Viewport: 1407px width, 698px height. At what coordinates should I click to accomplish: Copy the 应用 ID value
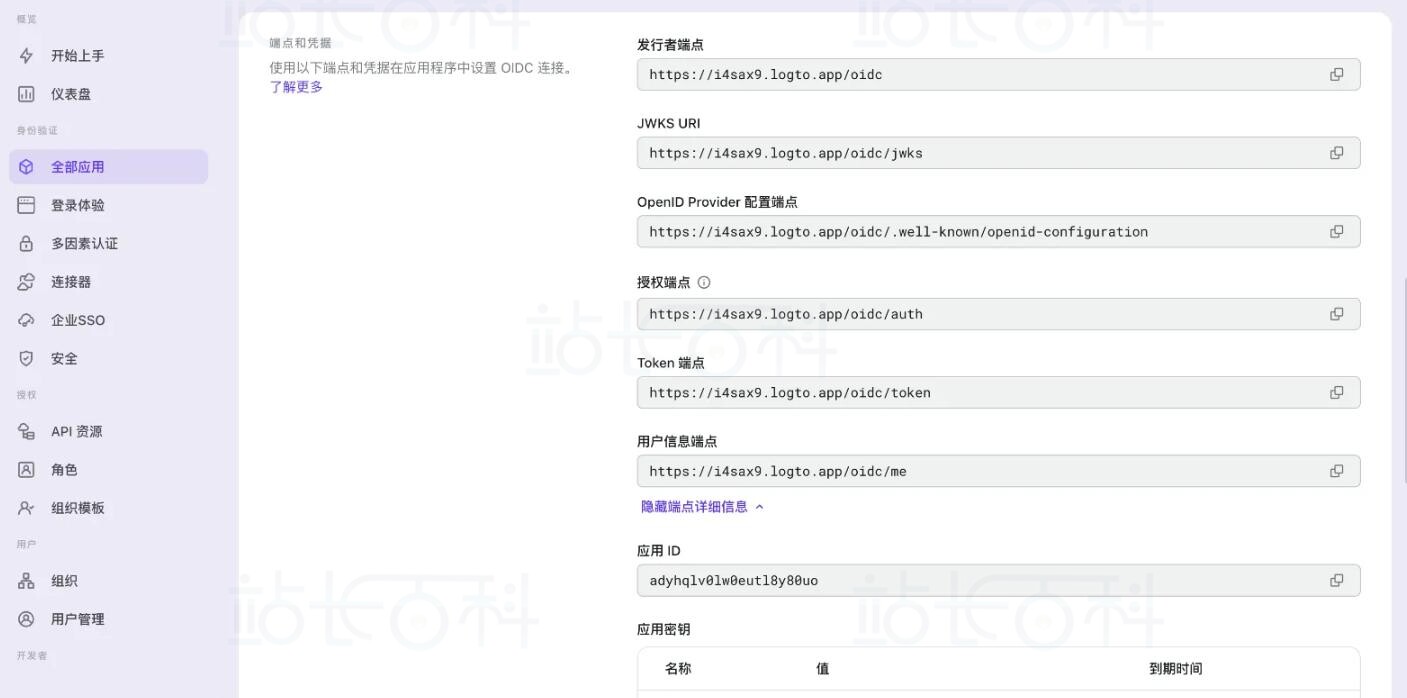point(1336,580)
